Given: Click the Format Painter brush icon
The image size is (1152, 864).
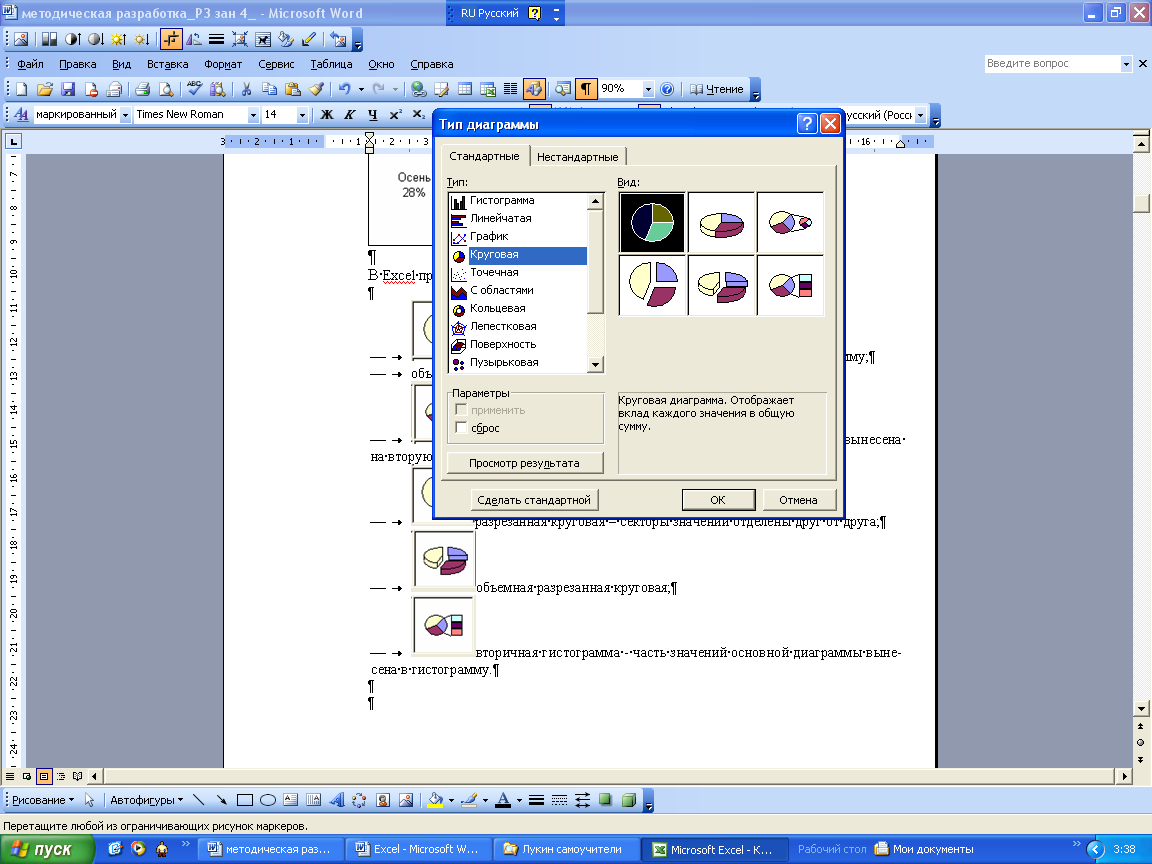Looking at the screenshot, I should (317, 89).
